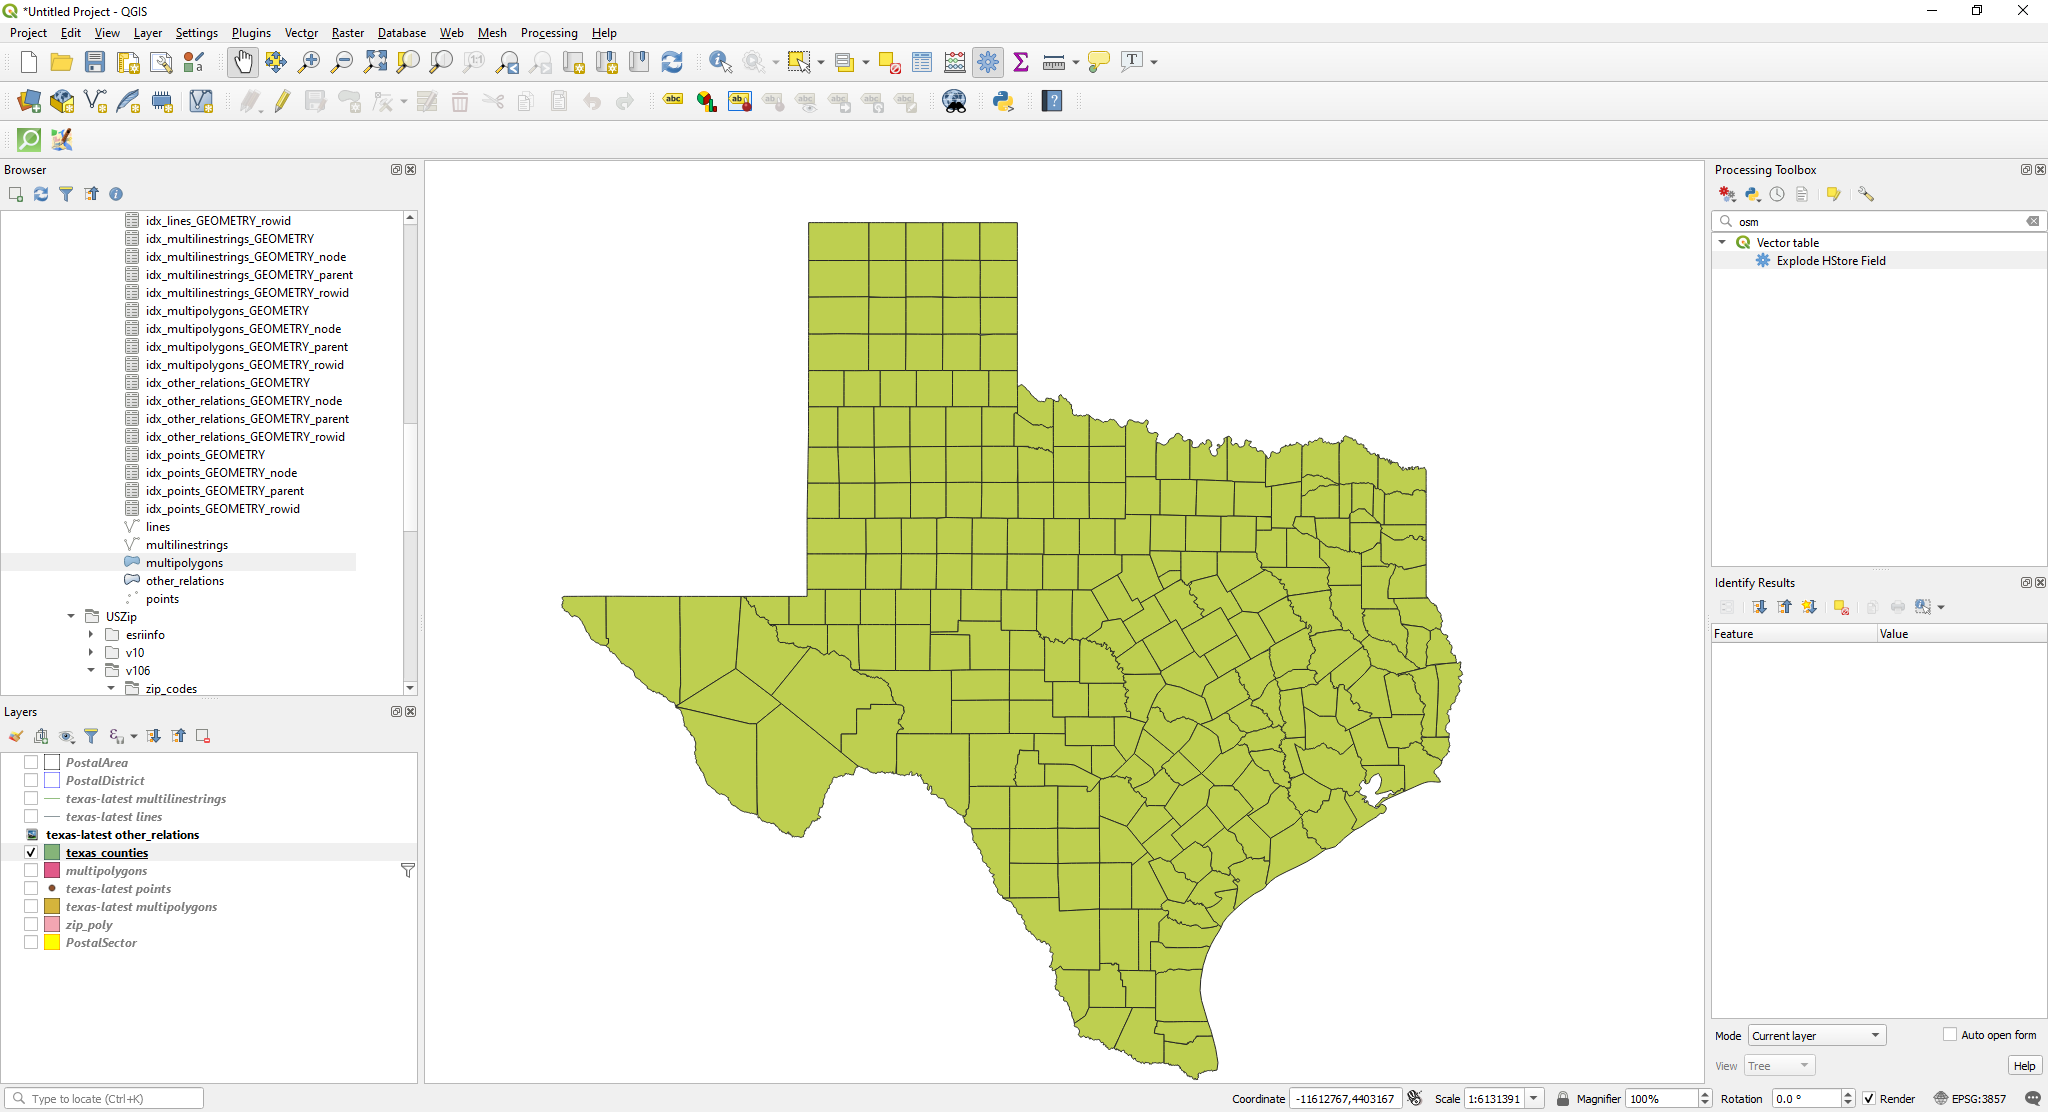Open the Python console
This screenshot has height=1112, width=2048.
1003,101
